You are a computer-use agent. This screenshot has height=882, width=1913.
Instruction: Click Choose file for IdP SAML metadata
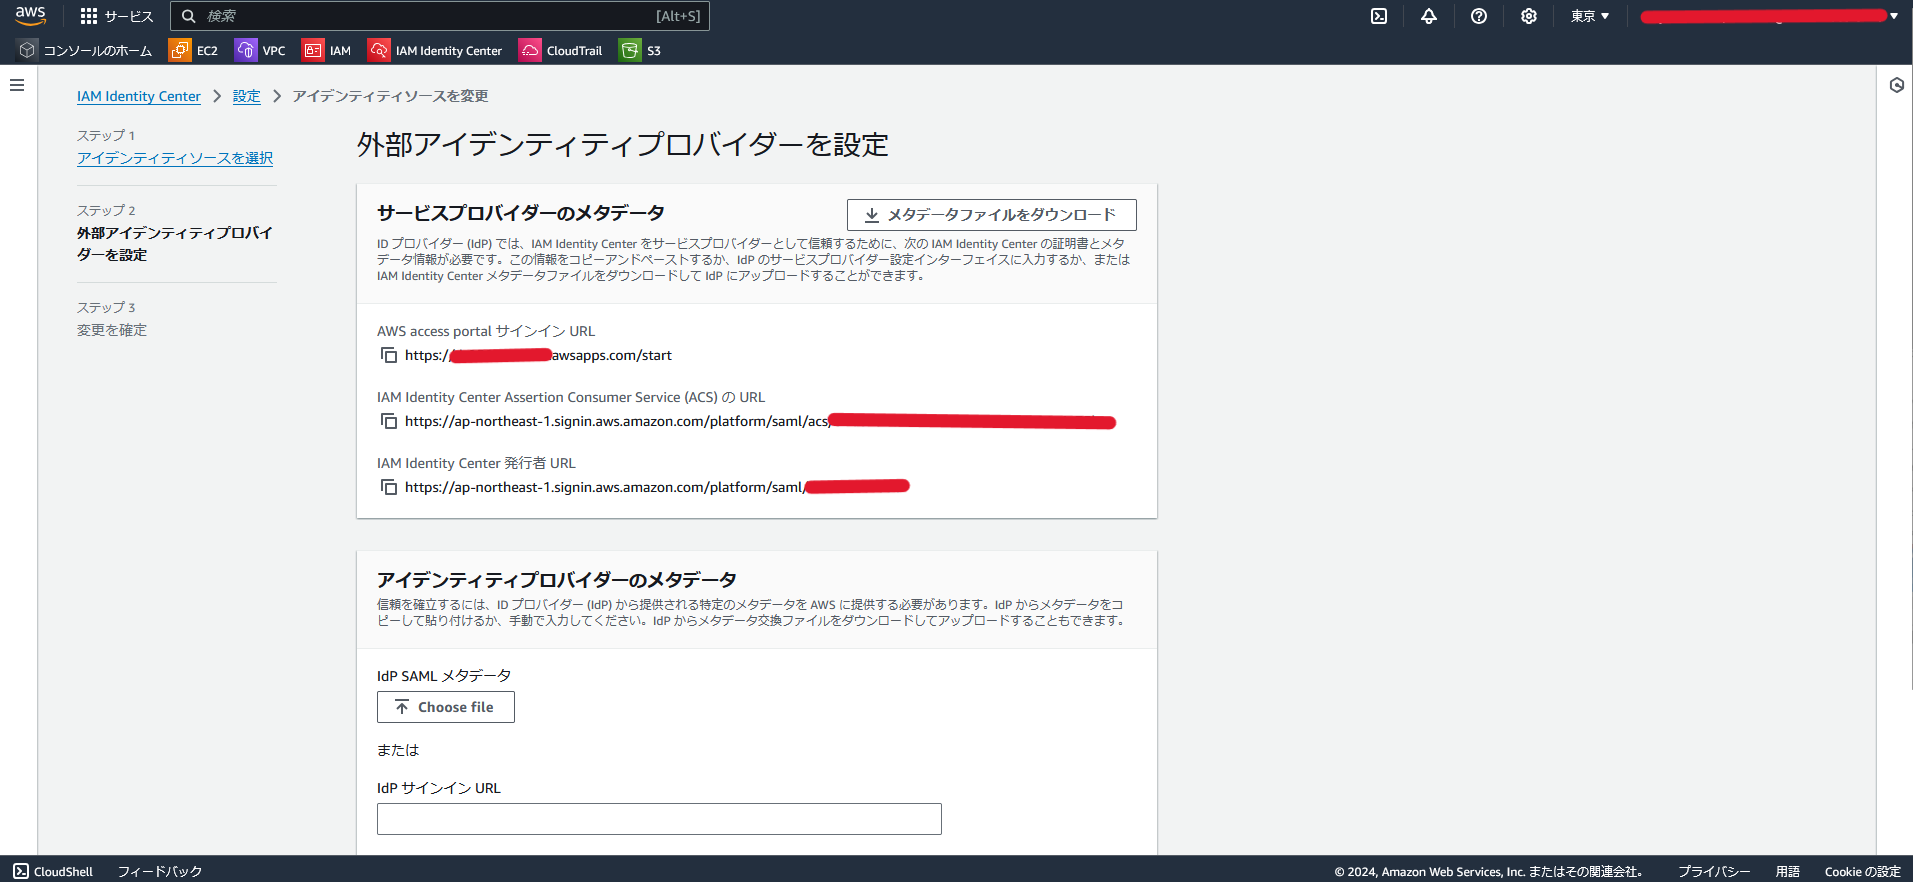[445, 707]
